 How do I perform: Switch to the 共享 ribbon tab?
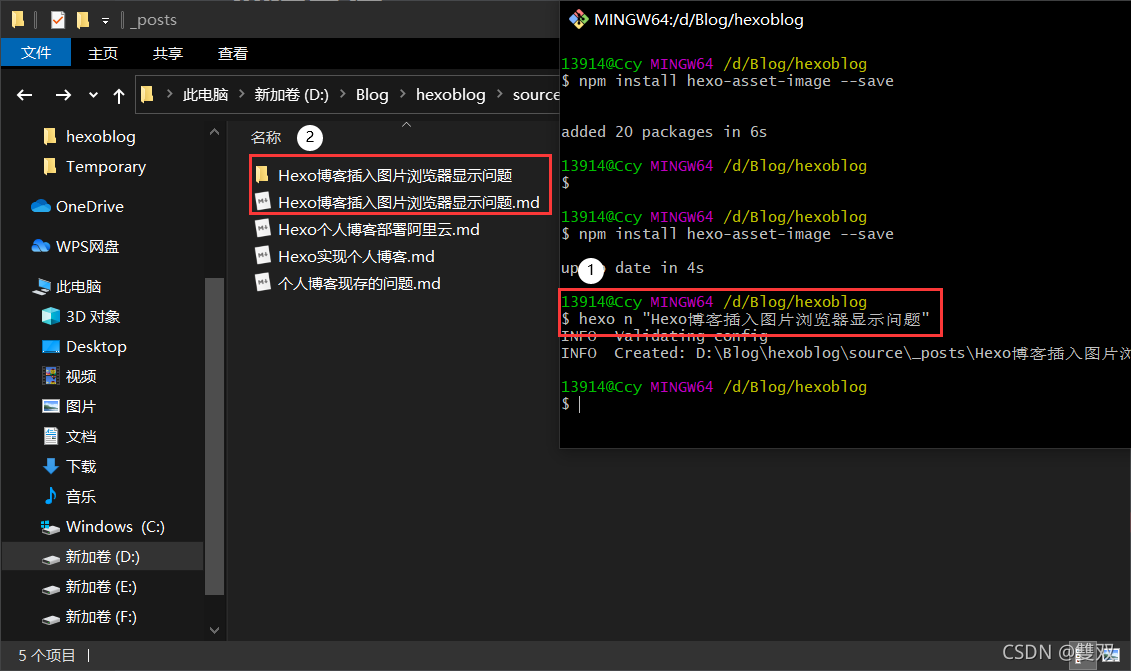point(167,53)
